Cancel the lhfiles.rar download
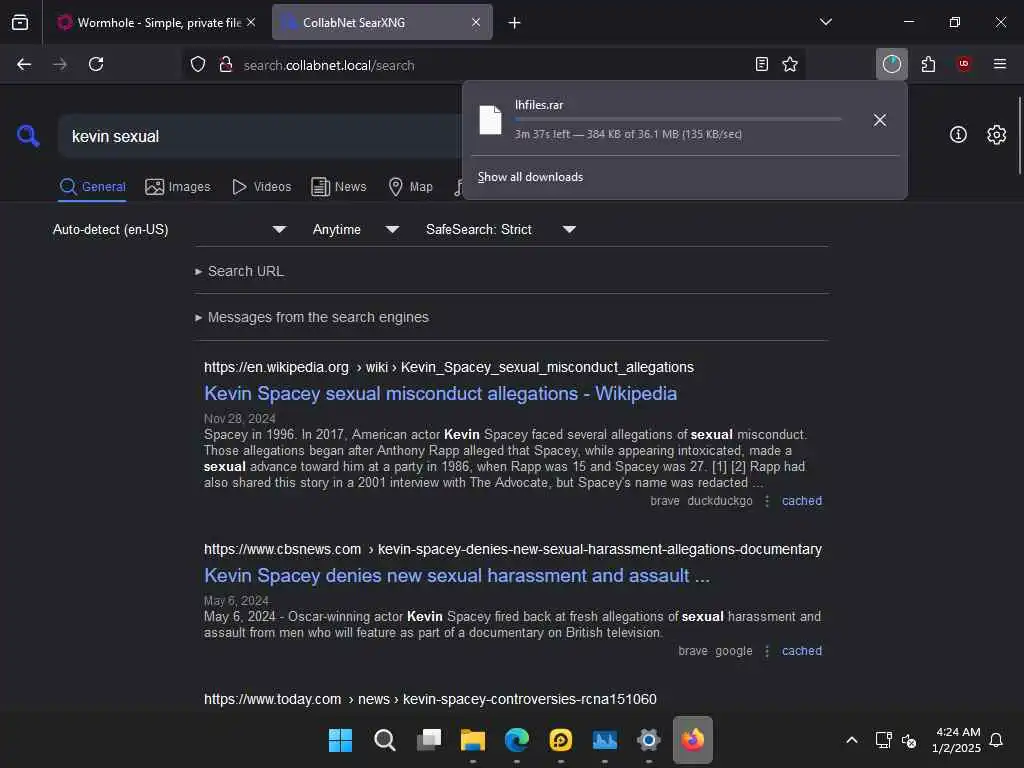The width and height of the screenshot is (1024, 768). click(880, 120)
